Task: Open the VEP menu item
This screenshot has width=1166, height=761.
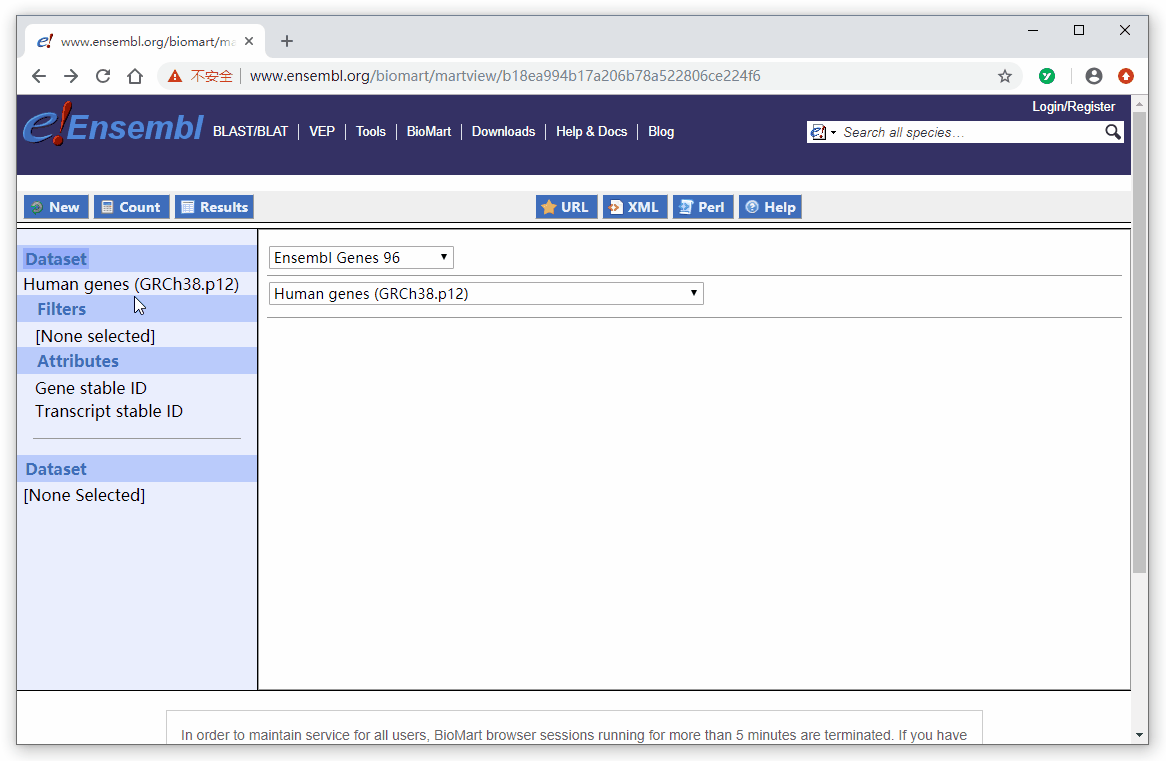Action: click(x=322, y=132)
